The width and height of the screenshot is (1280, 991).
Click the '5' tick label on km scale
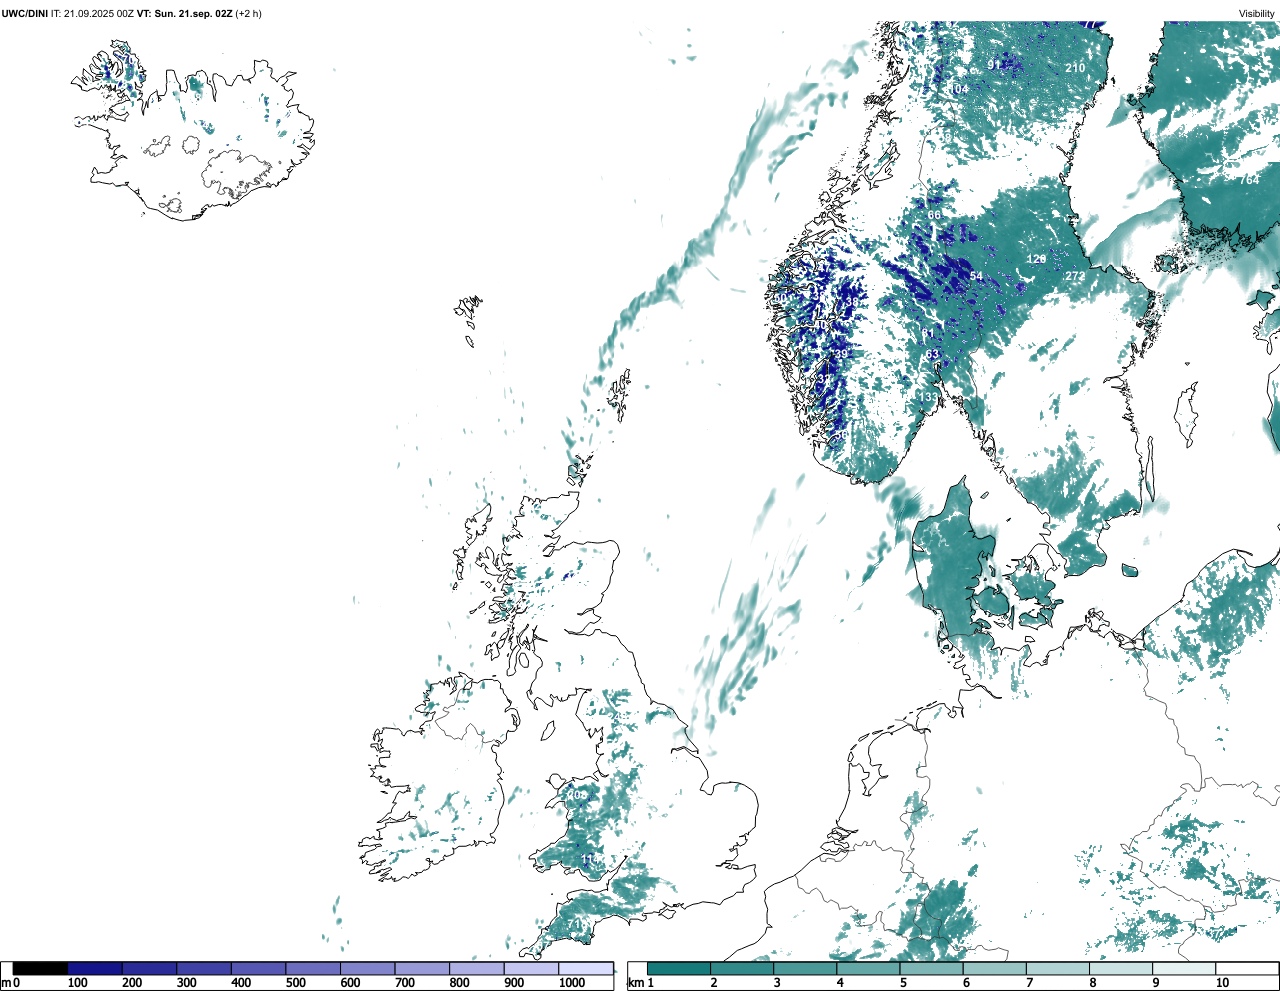click(x=903, y=983)
